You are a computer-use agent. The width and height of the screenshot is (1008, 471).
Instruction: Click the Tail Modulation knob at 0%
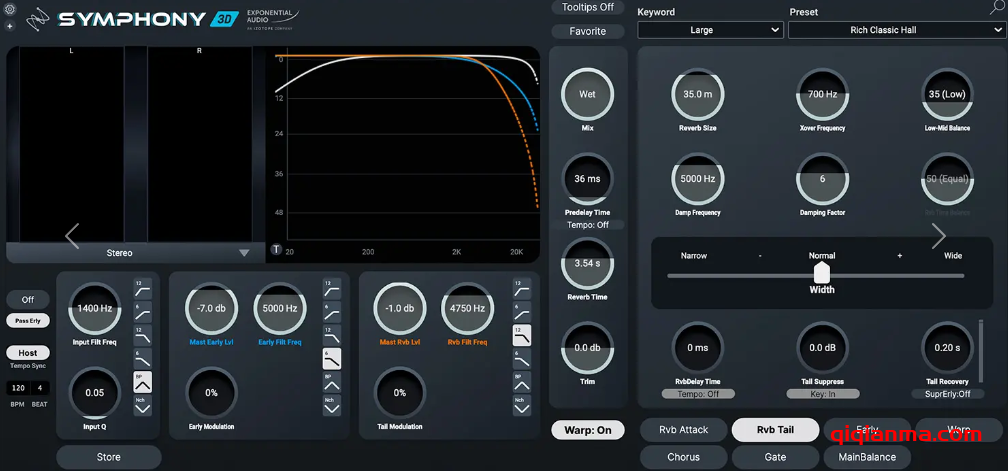click(400, 393)
